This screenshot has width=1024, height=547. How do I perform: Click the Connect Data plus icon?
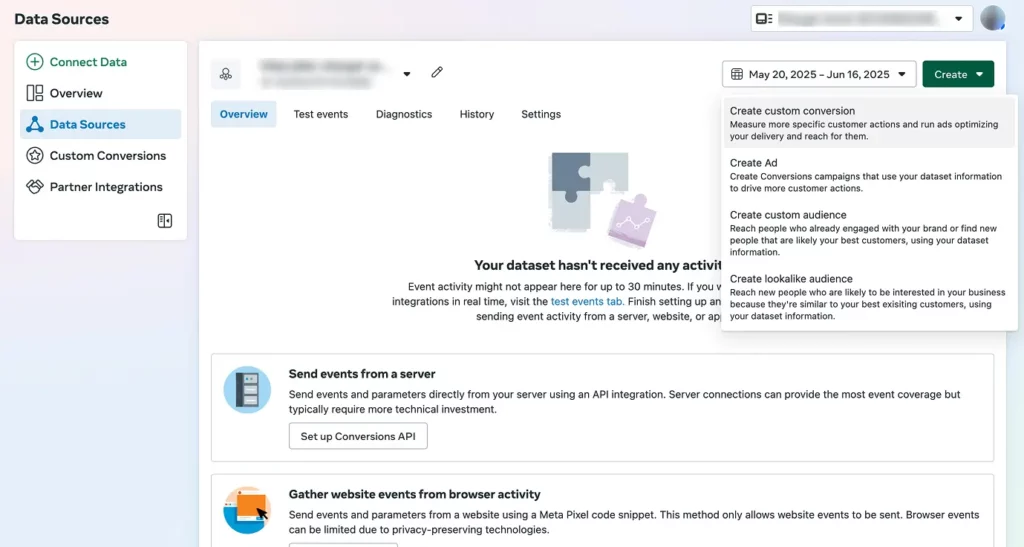pyautogui.click(x=35, y=62)
